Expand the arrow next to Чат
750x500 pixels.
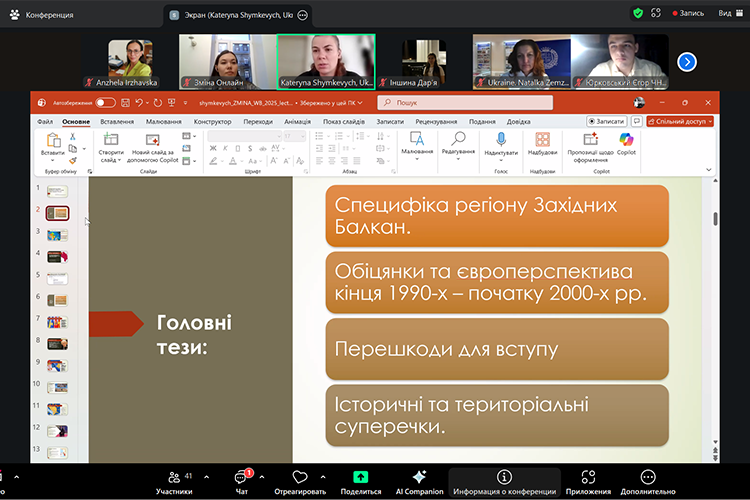coord(262,477)
